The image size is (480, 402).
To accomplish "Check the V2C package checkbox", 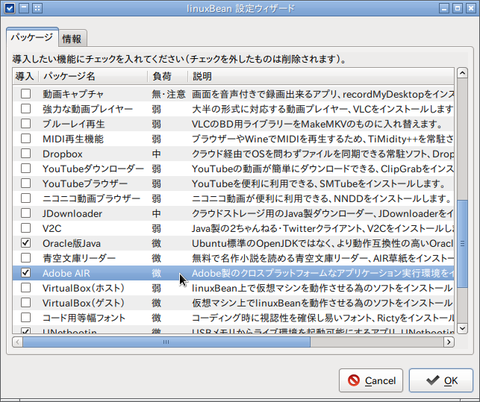I will [26, 228].
